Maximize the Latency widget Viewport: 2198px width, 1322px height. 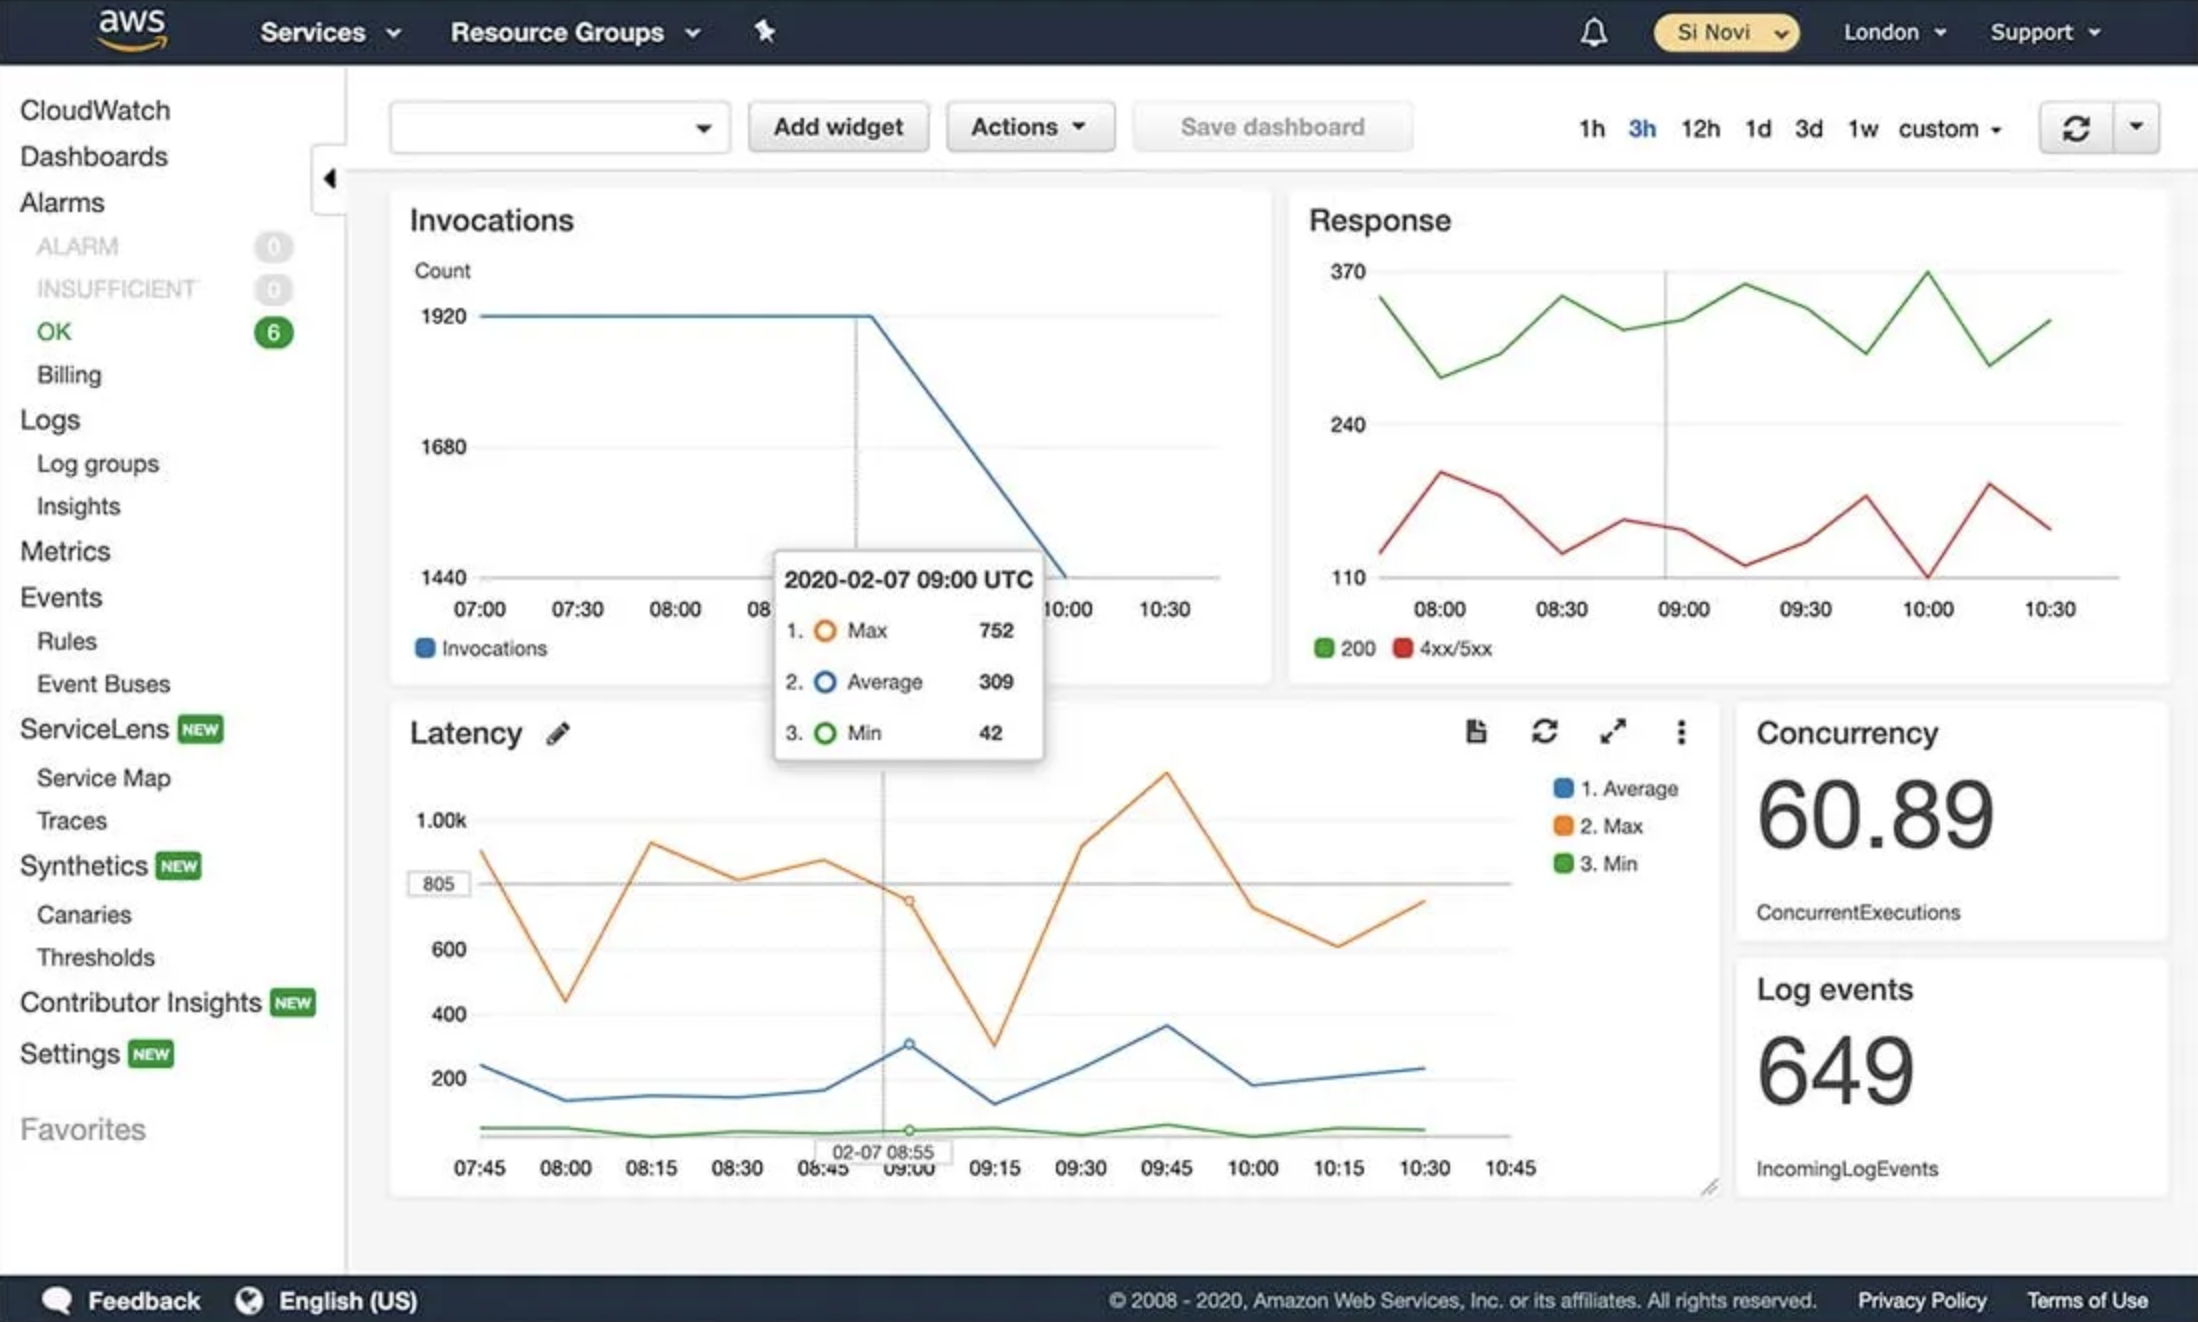point(1612,732)
